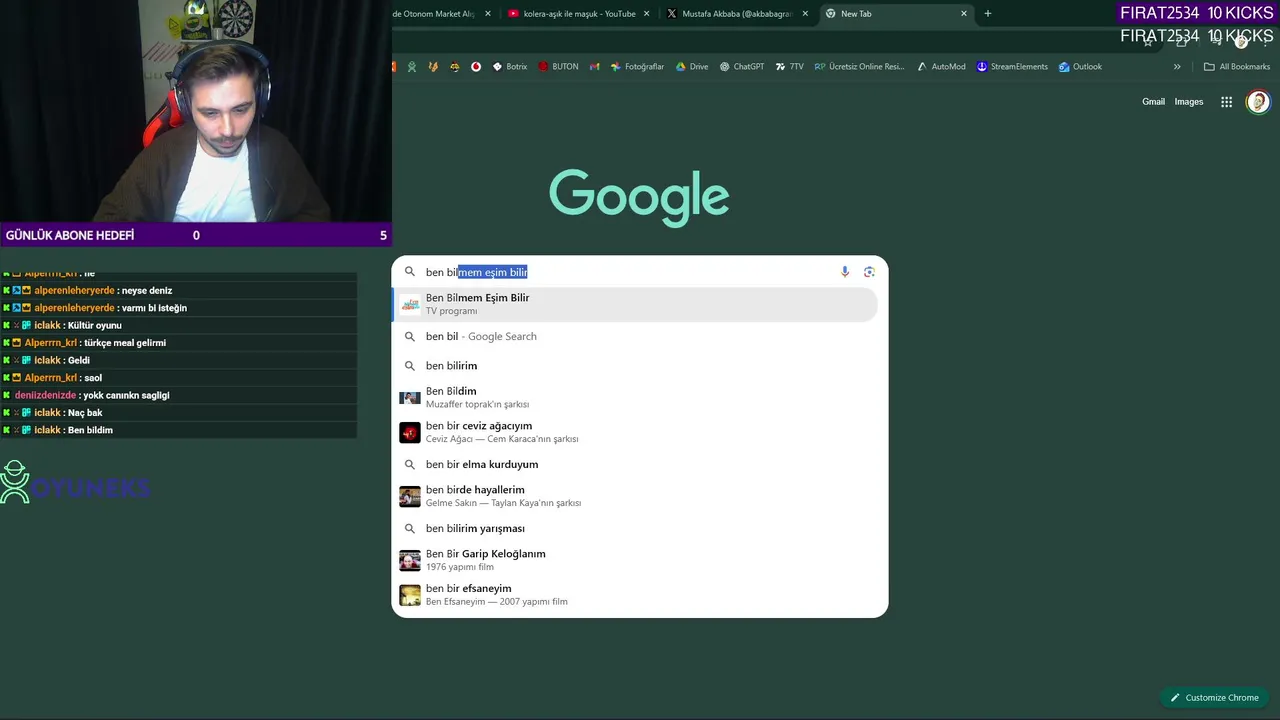Open Google Lens image search icon
1280x720 pixels.
[x=869, y=272]
